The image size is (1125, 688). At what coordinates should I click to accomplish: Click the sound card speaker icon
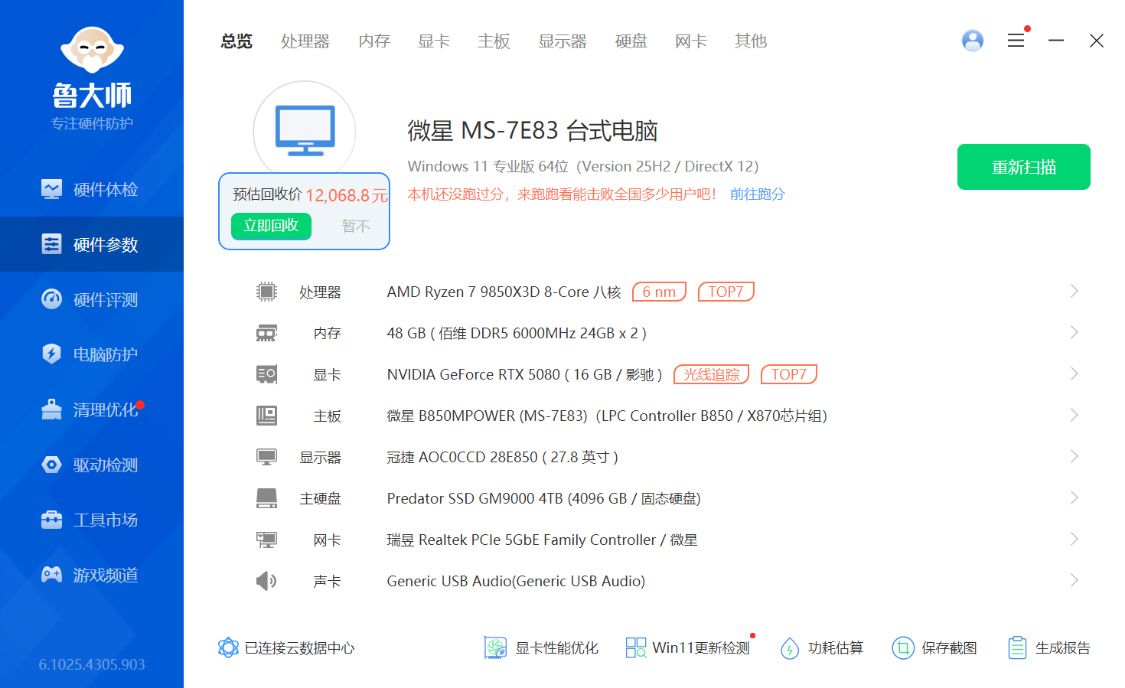point(266,580)
